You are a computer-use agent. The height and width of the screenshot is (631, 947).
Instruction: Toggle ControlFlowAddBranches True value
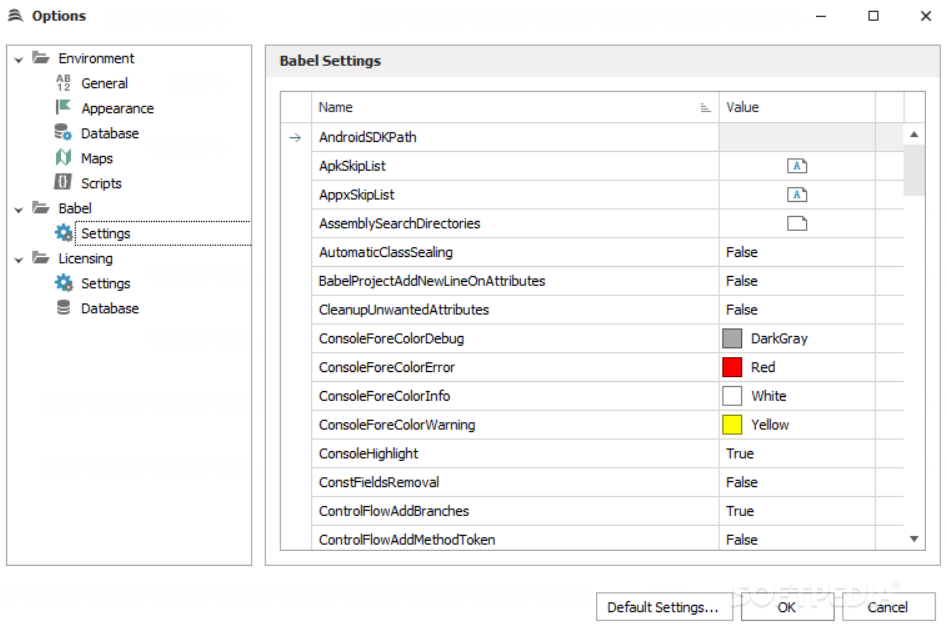point(797,511)
